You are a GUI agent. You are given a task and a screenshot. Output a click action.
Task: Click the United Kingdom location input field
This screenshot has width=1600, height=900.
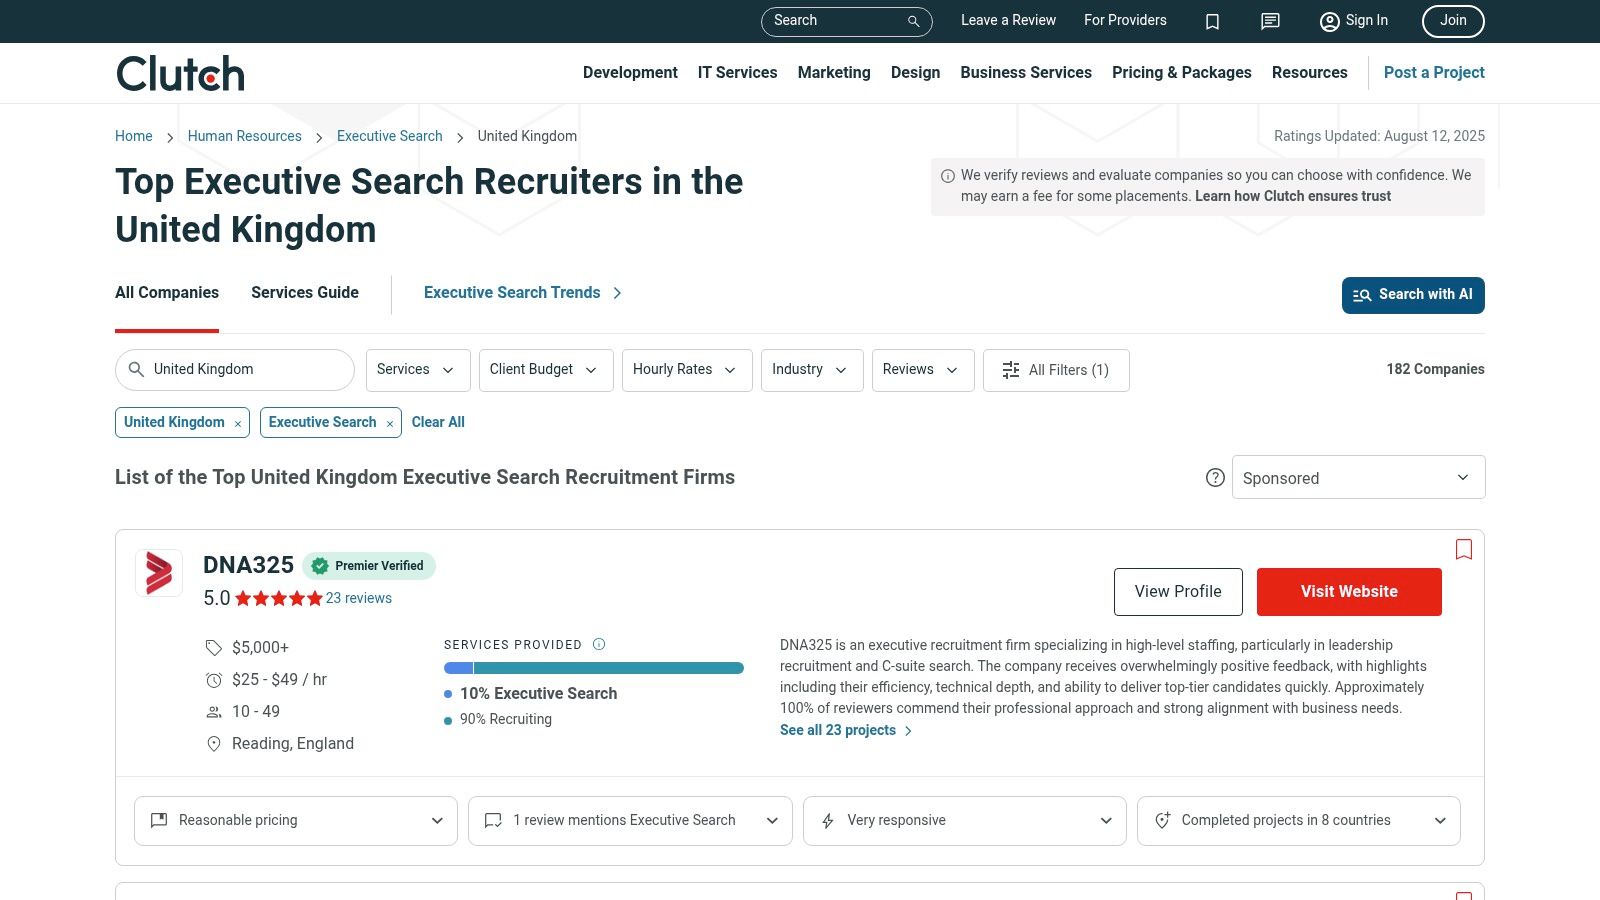click(x=245, y=370)
